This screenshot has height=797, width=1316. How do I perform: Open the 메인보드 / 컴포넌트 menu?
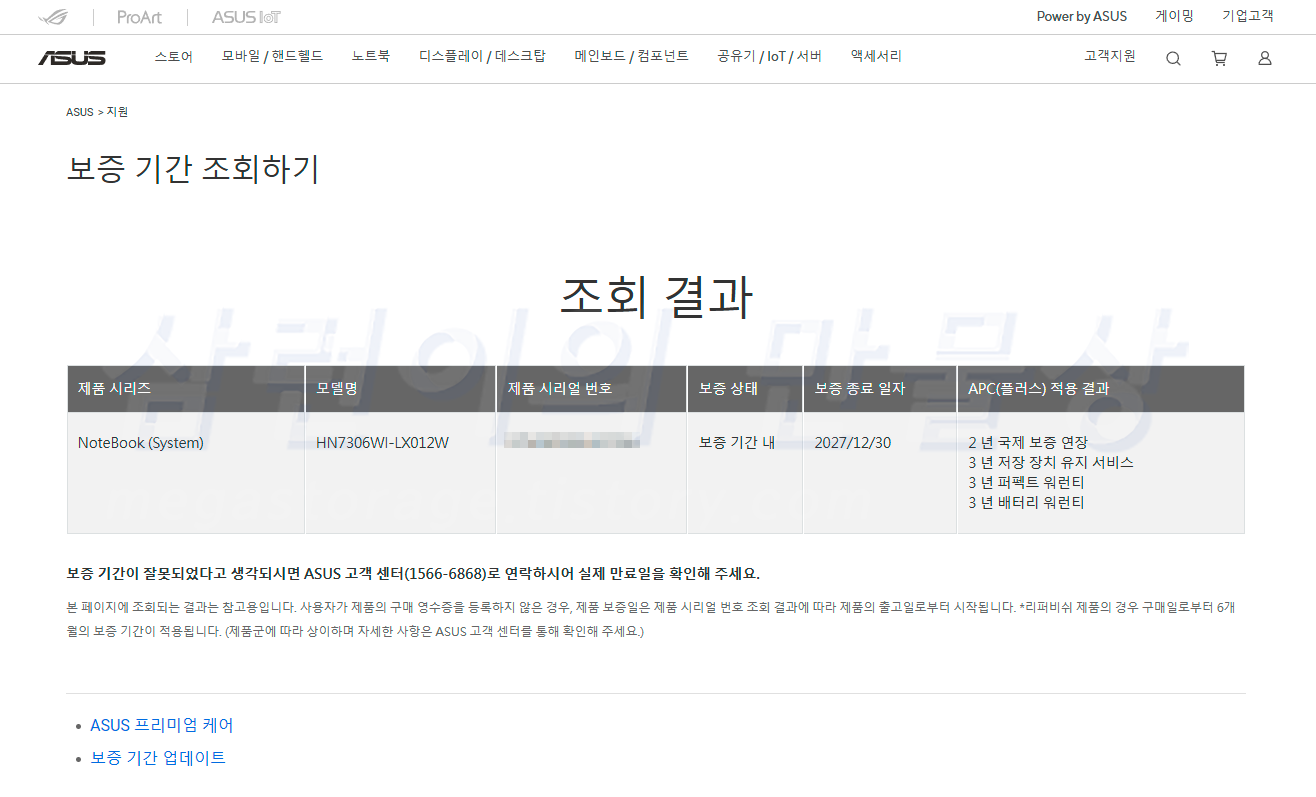(631, 56)
